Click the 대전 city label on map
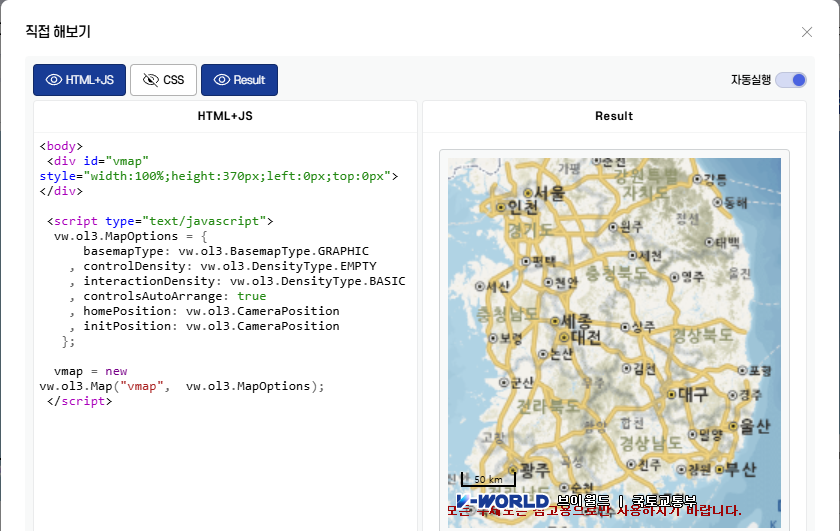The image size is (840, 531). coord(586,337)
